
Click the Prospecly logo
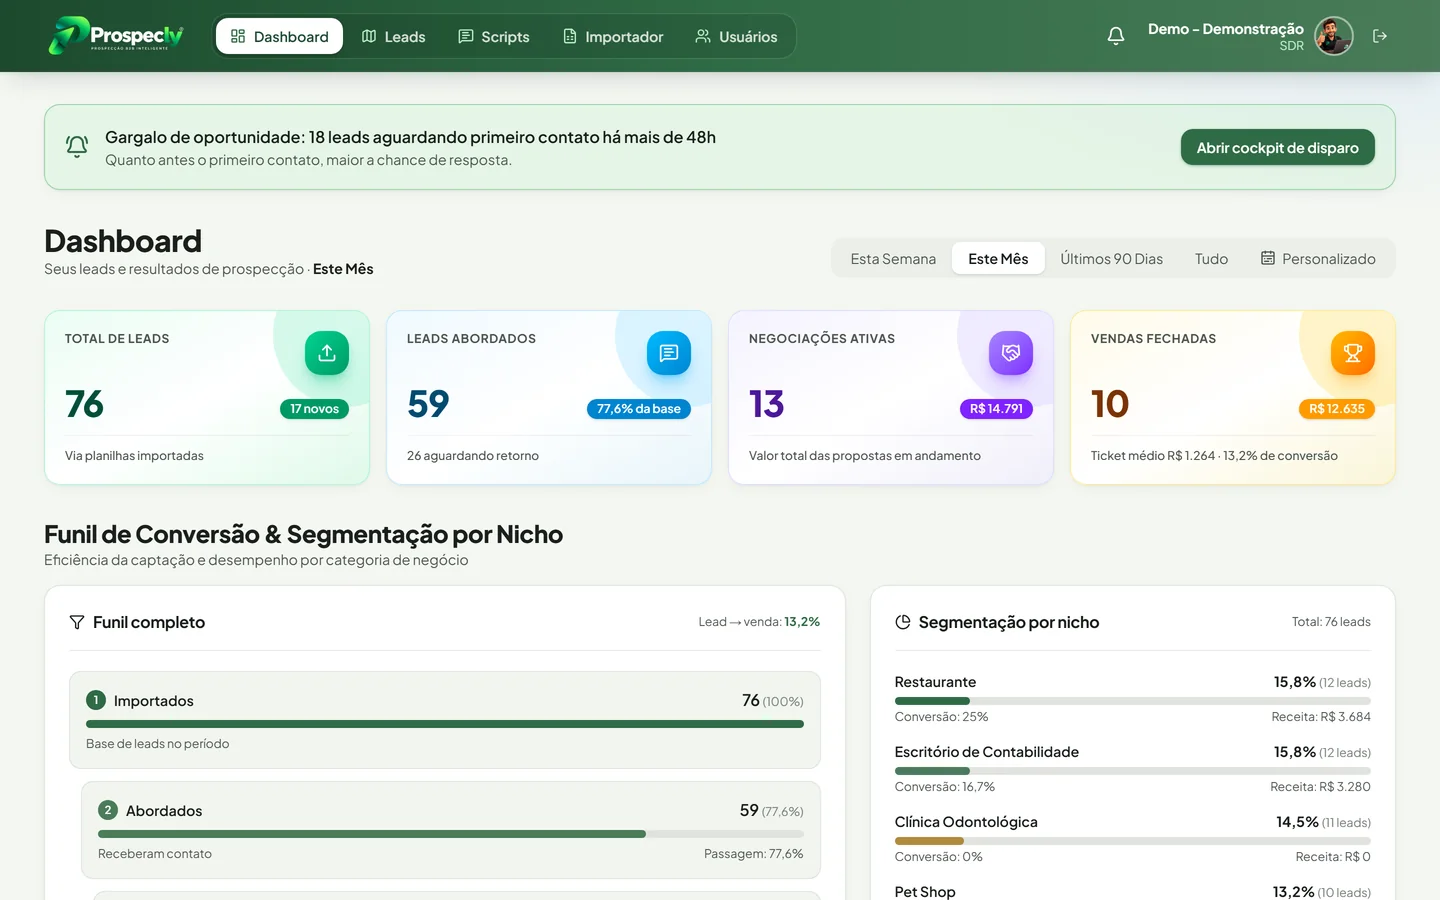(x=116, y=36)
